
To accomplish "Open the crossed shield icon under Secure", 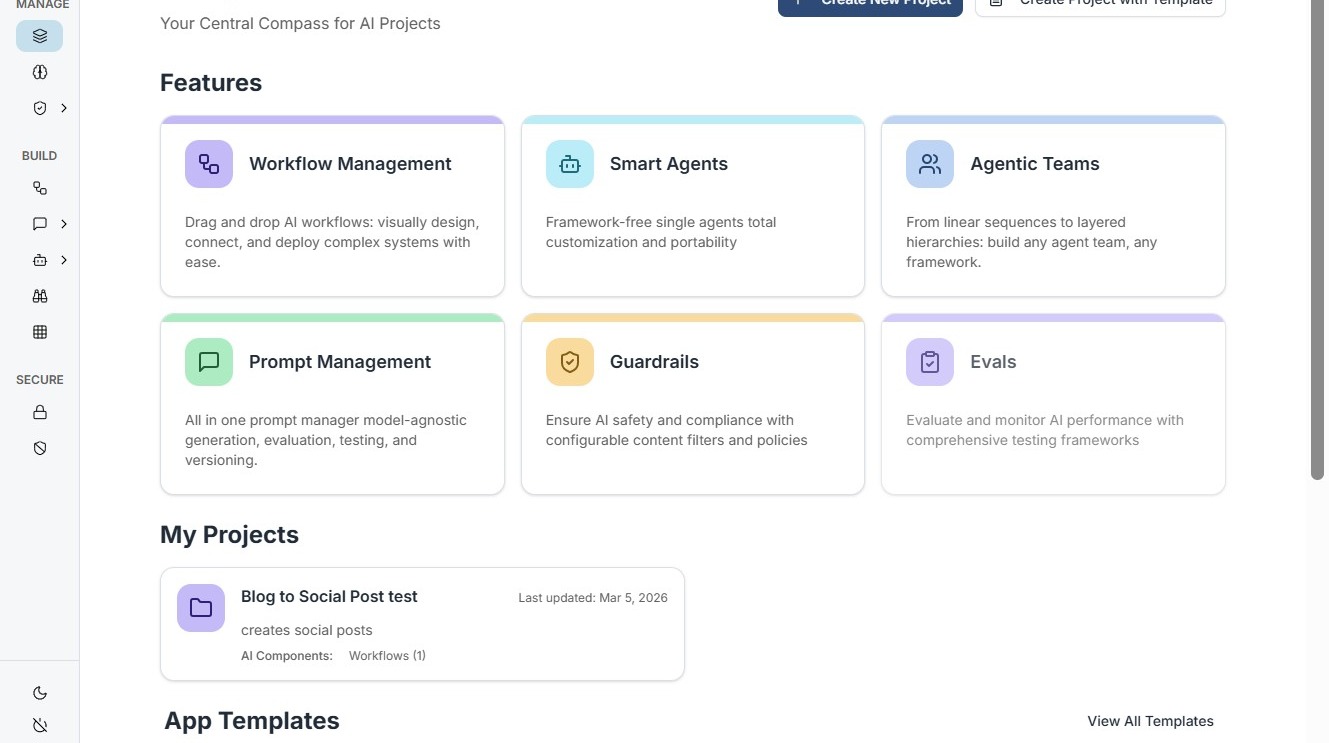I will (x=40, y=448).
